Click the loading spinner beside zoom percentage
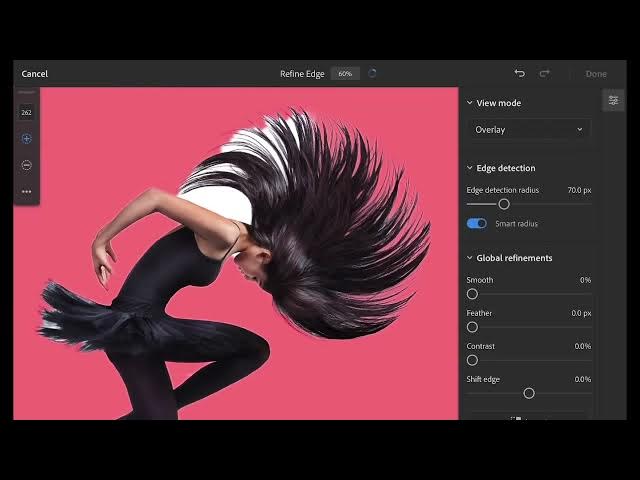This screenshot has width=640, height=480. [x=372, y=73]
